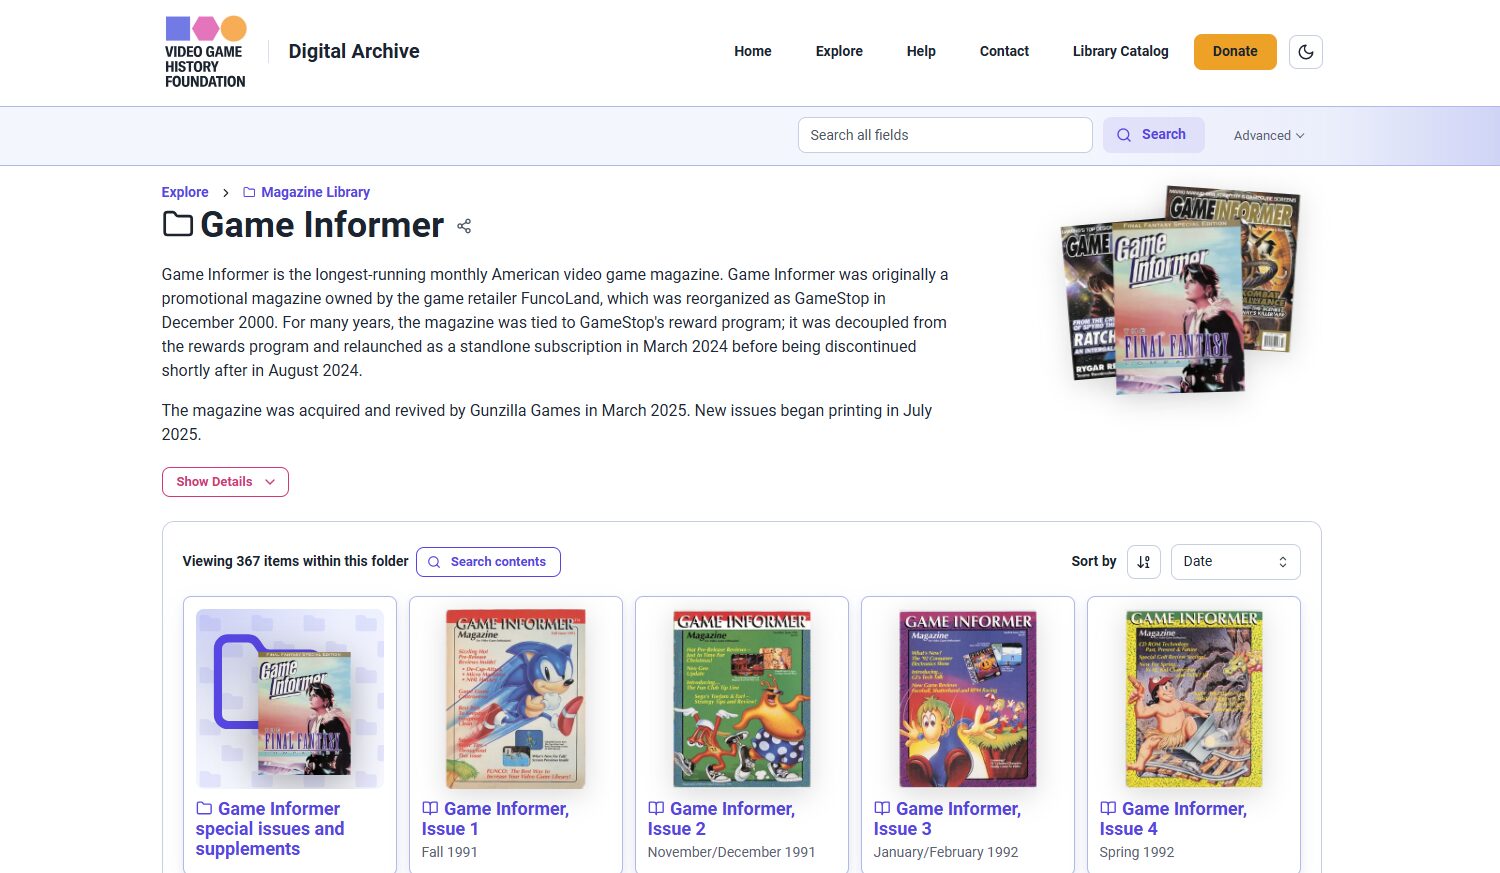Image resolution: width=1500 pixels, height=873 pixels.
Task: Open the Library Catalog navigation item
Action: coord(1120,51)
